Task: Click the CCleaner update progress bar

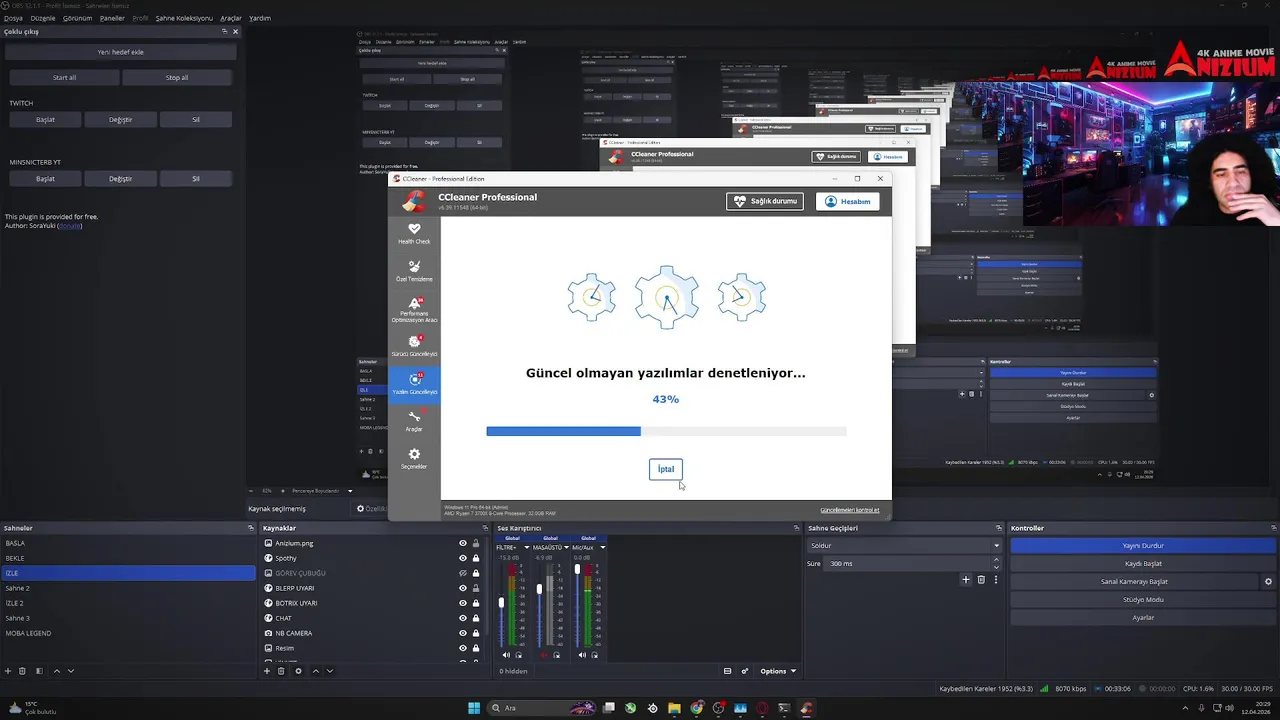Action: 666,431
